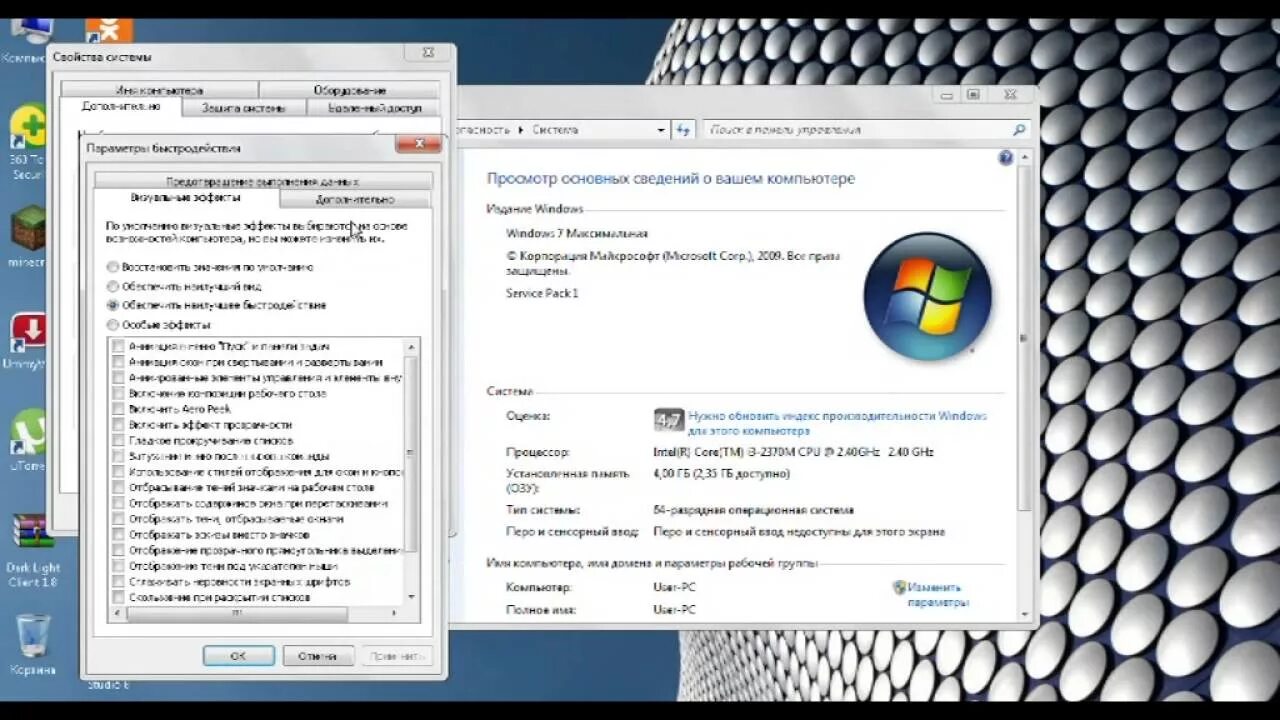The height and width of the screenshot is (720, 1280).
Task: Click the "Система" breadcrumb in address bar
Action: [555, 130]
